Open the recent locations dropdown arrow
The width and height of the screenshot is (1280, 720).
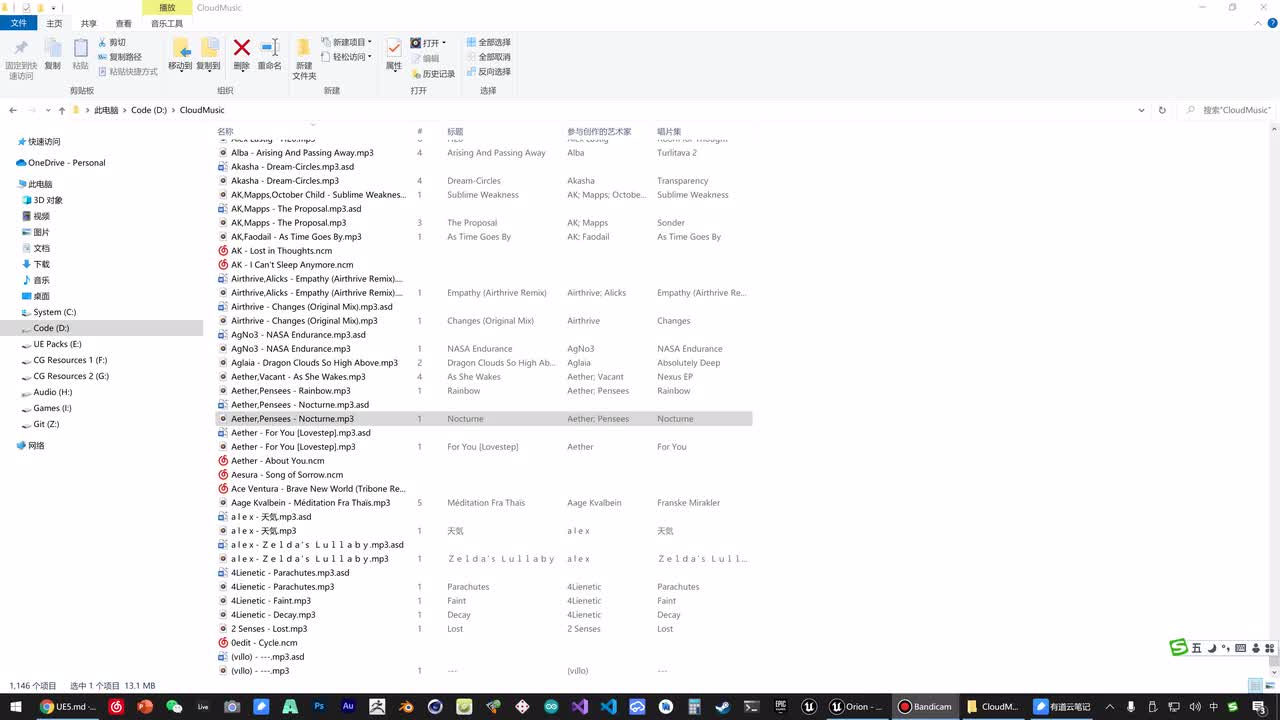(47, 110)
